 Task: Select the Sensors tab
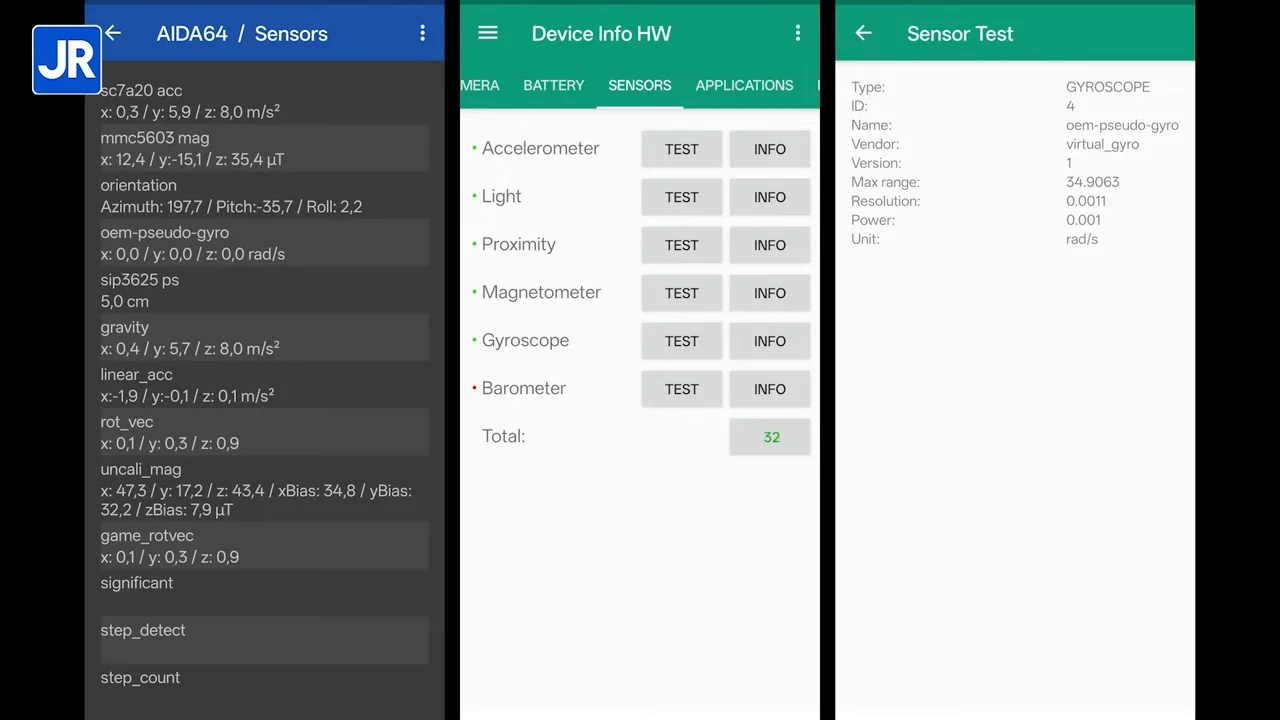pos(639,85)
